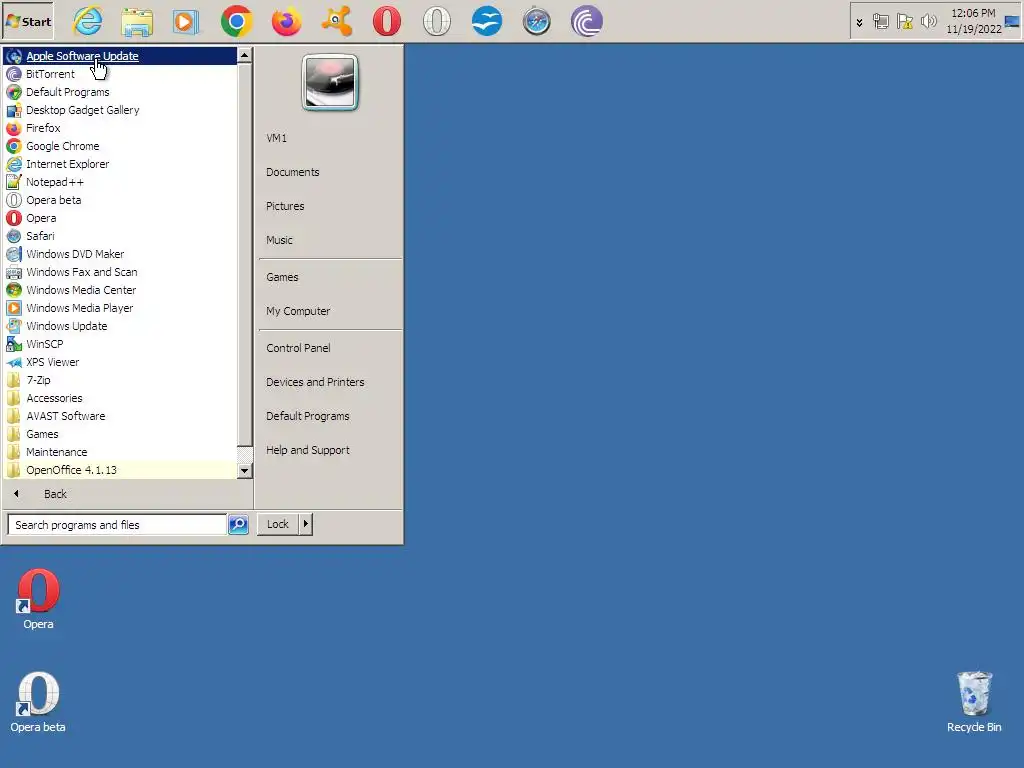1024x768 pixels.
Task: Expand the Games program folder
Action: click(120, 434)
